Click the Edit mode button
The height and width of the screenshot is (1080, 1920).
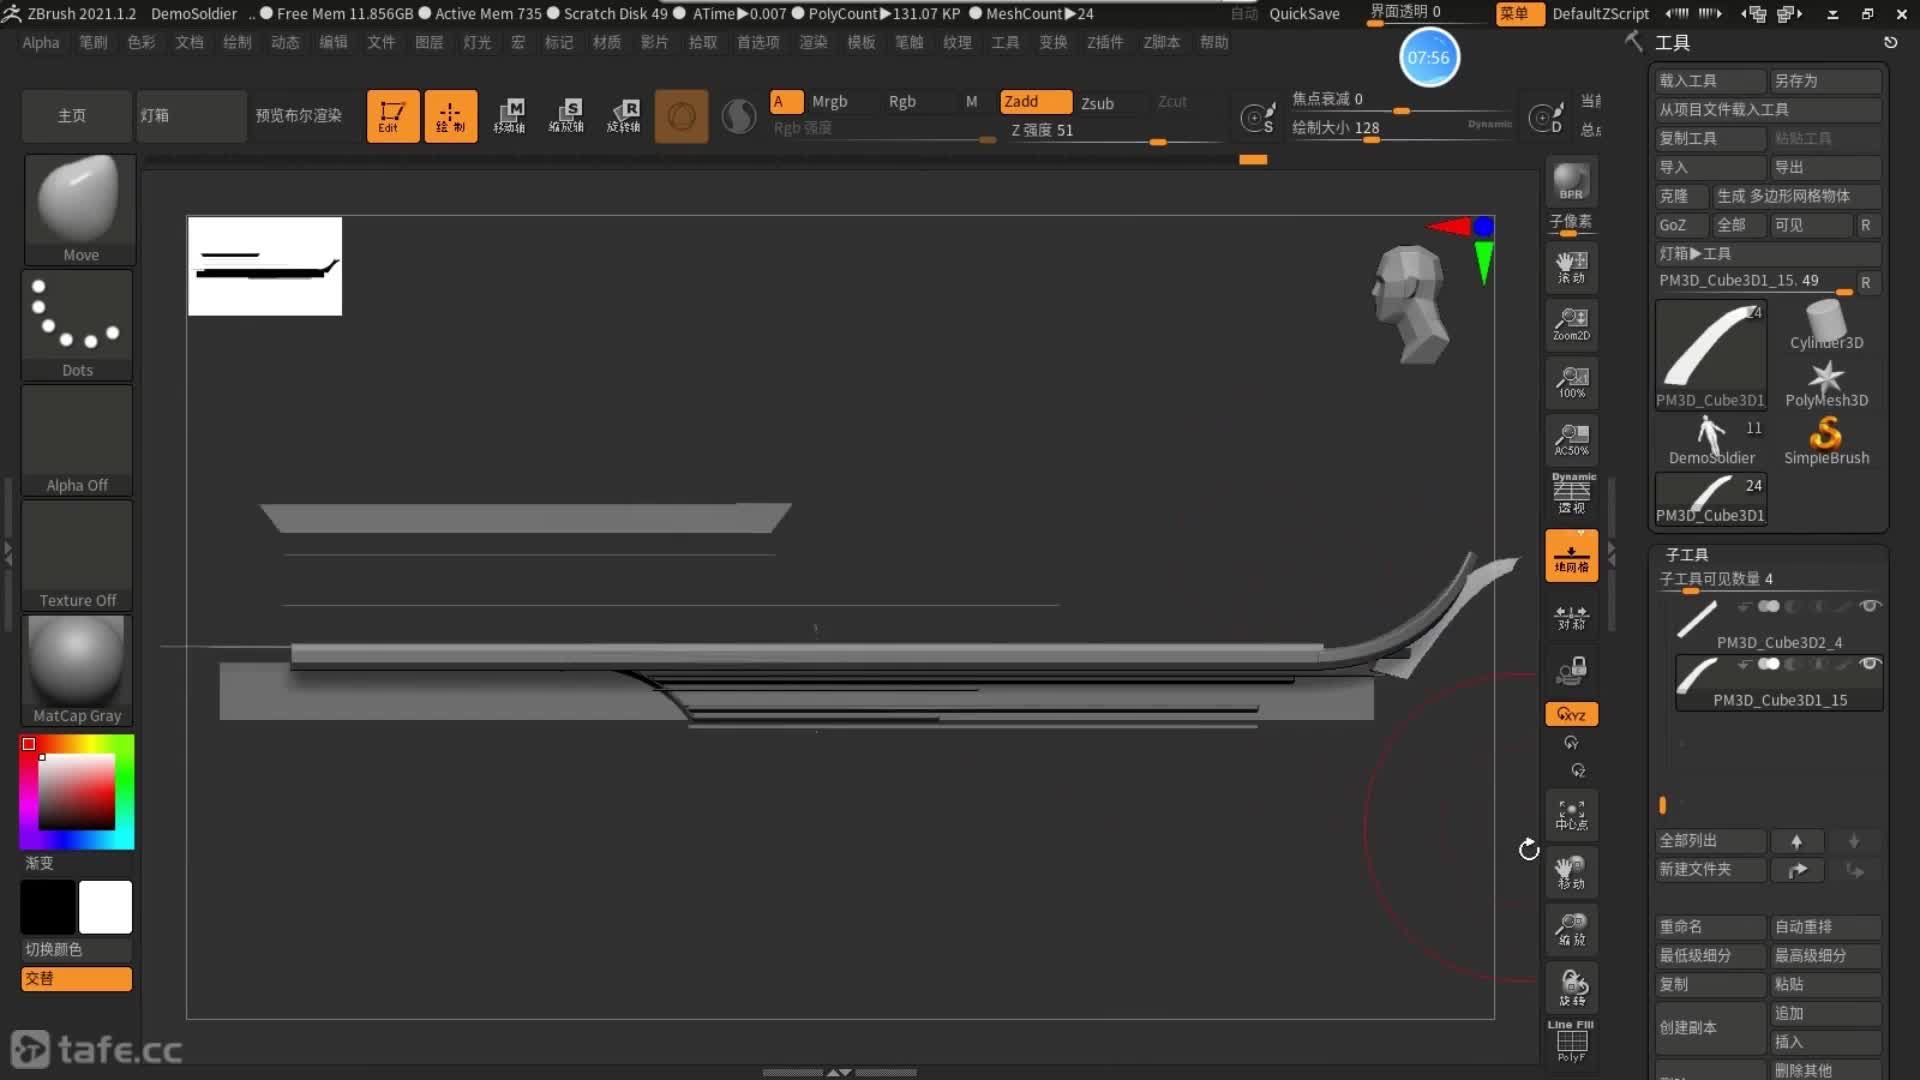pyautogui.click(x=392, y=116)
